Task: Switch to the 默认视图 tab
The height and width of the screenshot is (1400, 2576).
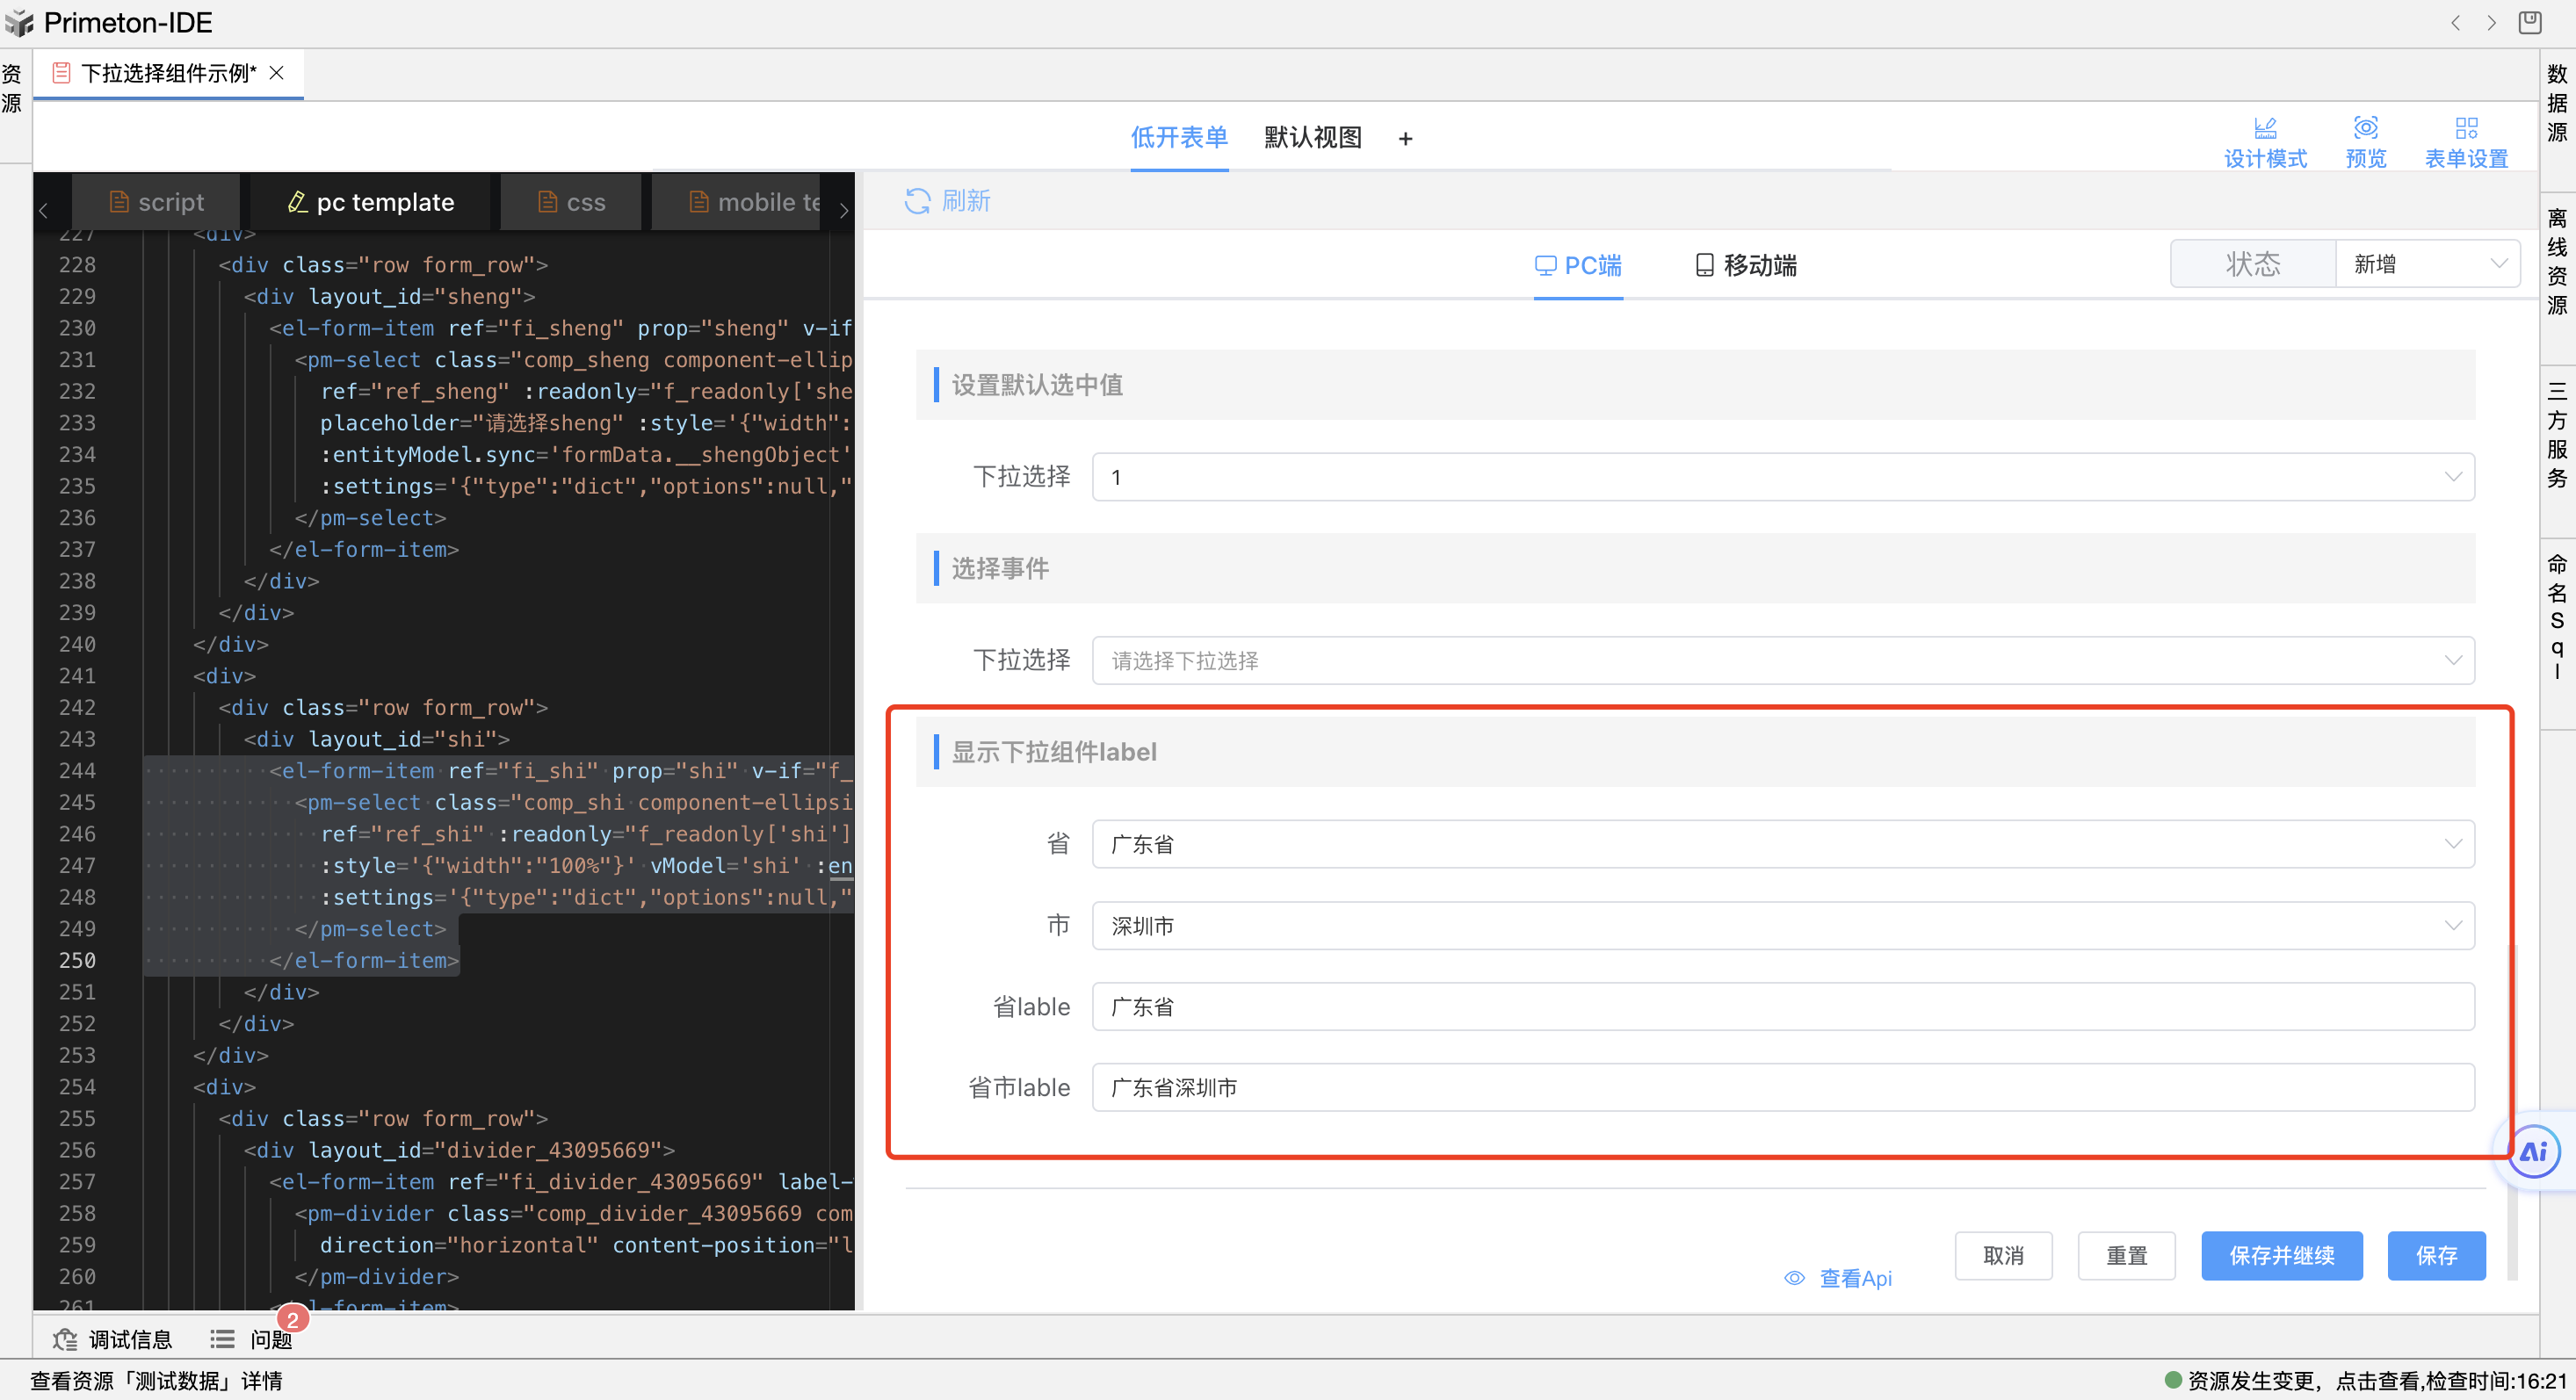Action: click(1312, 137)
